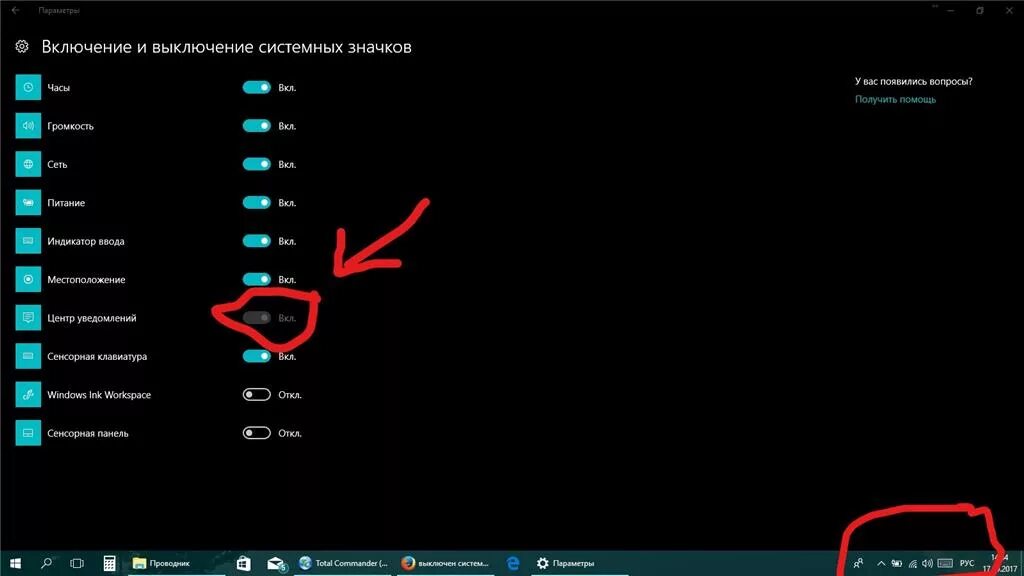
Task: Switch off Индикатор ввода toggle
Action: (257, 241)
